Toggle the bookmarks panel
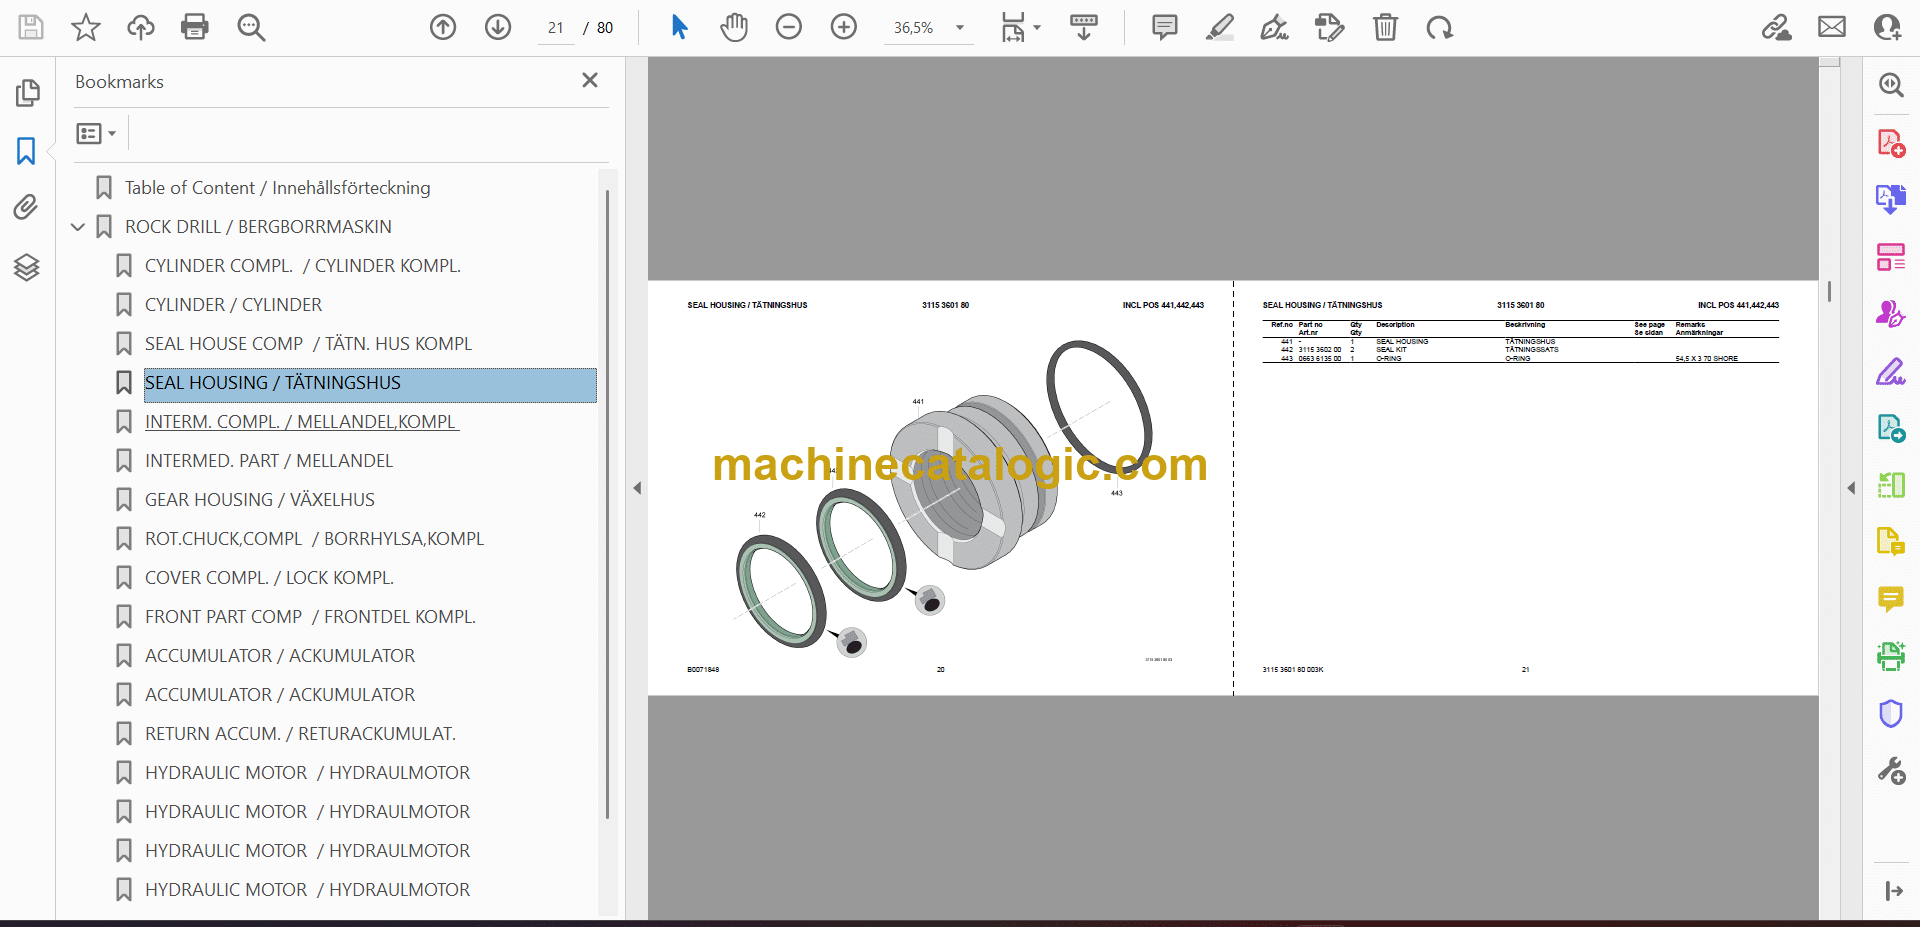Screen dimensions: 1920x927 click(x=27, y=151)
